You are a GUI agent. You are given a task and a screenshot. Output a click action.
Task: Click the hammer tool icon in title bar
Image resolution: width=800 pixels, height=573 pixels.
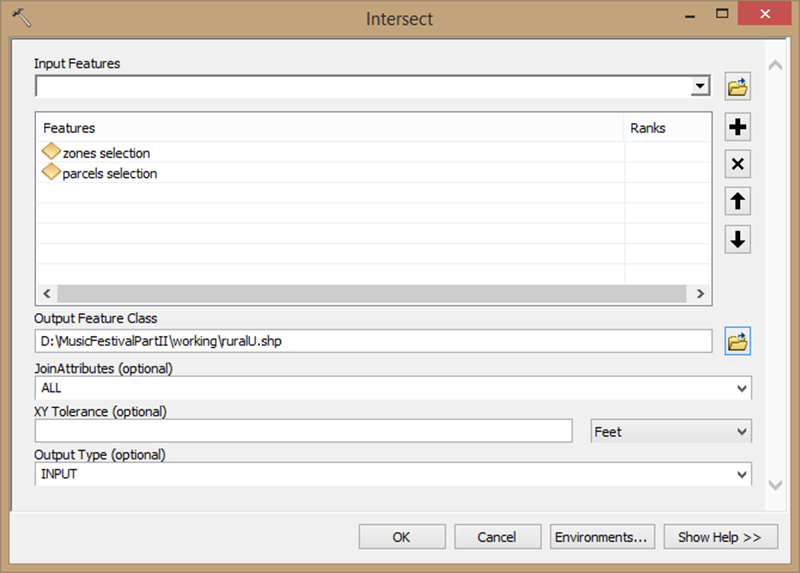pyautogui.click(x=22, y=18)
